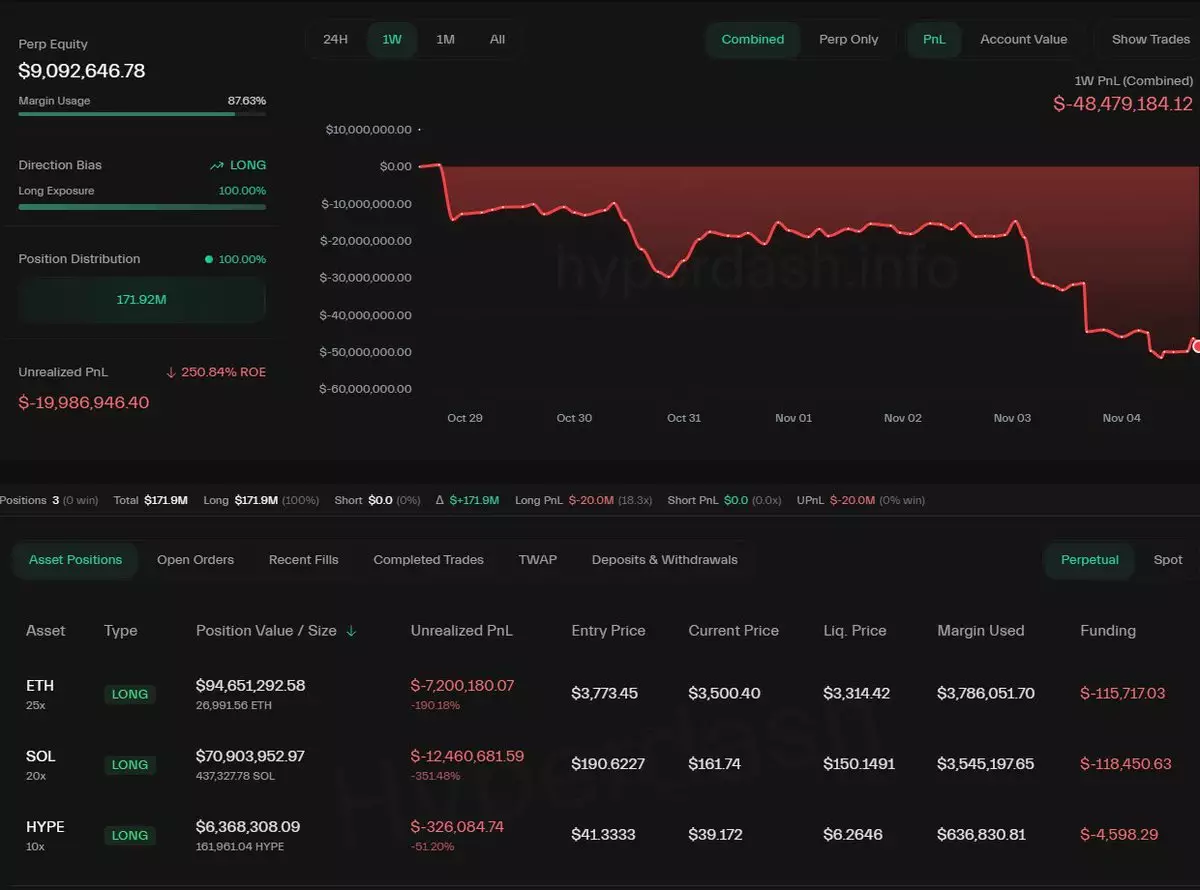The image size is (1200, 890).
Task: Toggle chart to Account Value view
Action: tap(1023, 40)
